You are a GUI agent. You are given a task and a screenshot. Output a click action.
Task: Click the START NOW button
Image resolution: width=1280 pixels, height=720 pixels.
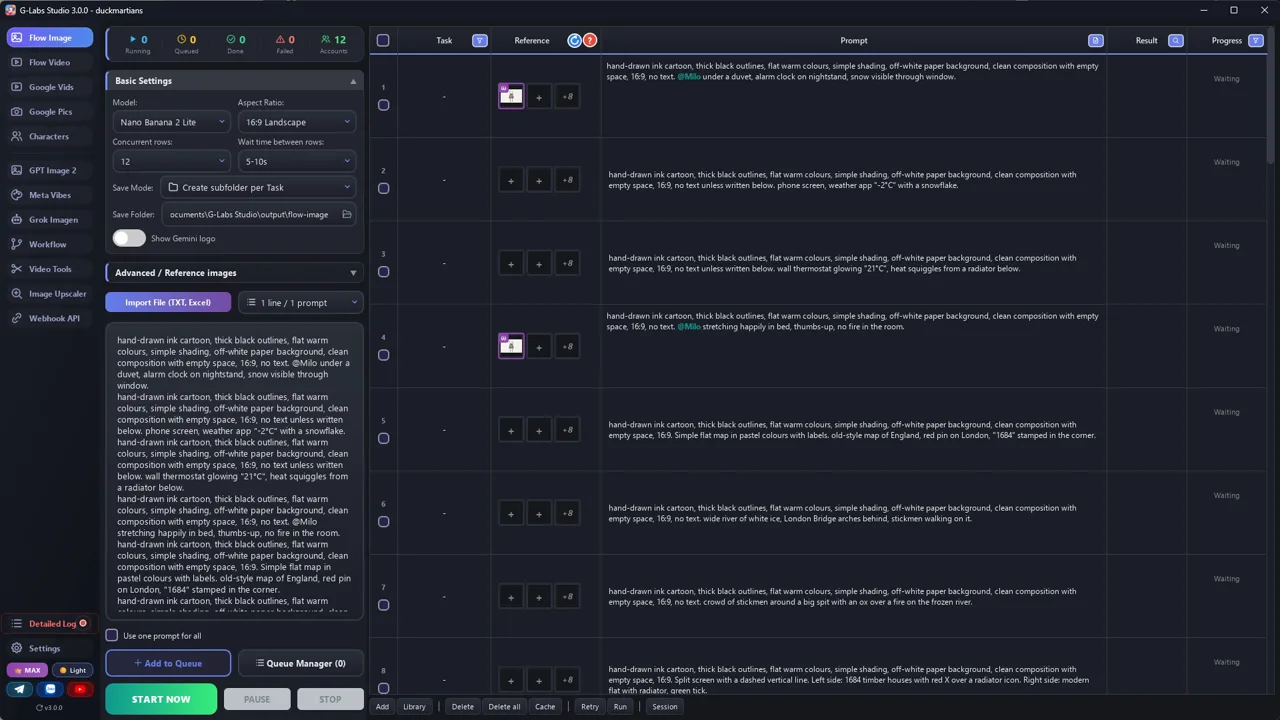click(x=161, y=699)
